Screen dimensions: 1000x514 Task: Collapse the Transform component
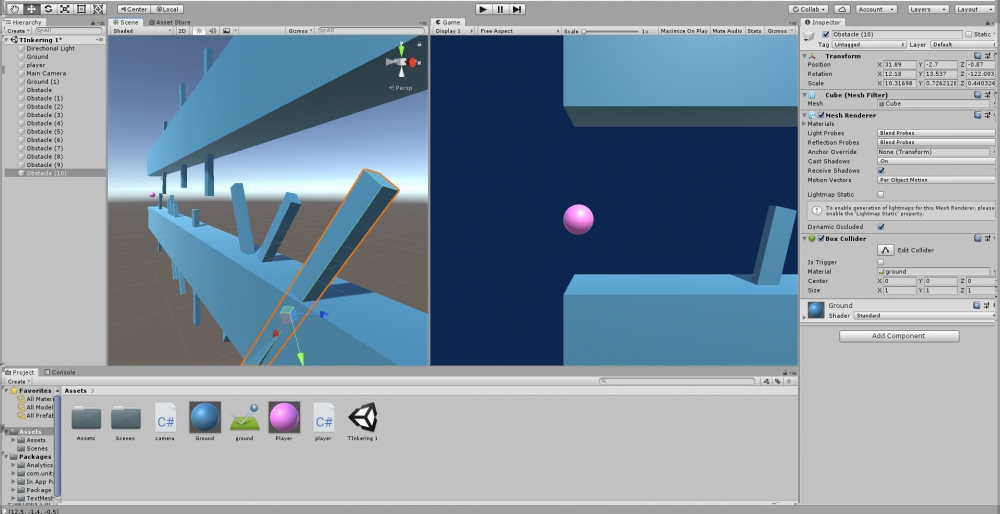click(805, 56)
